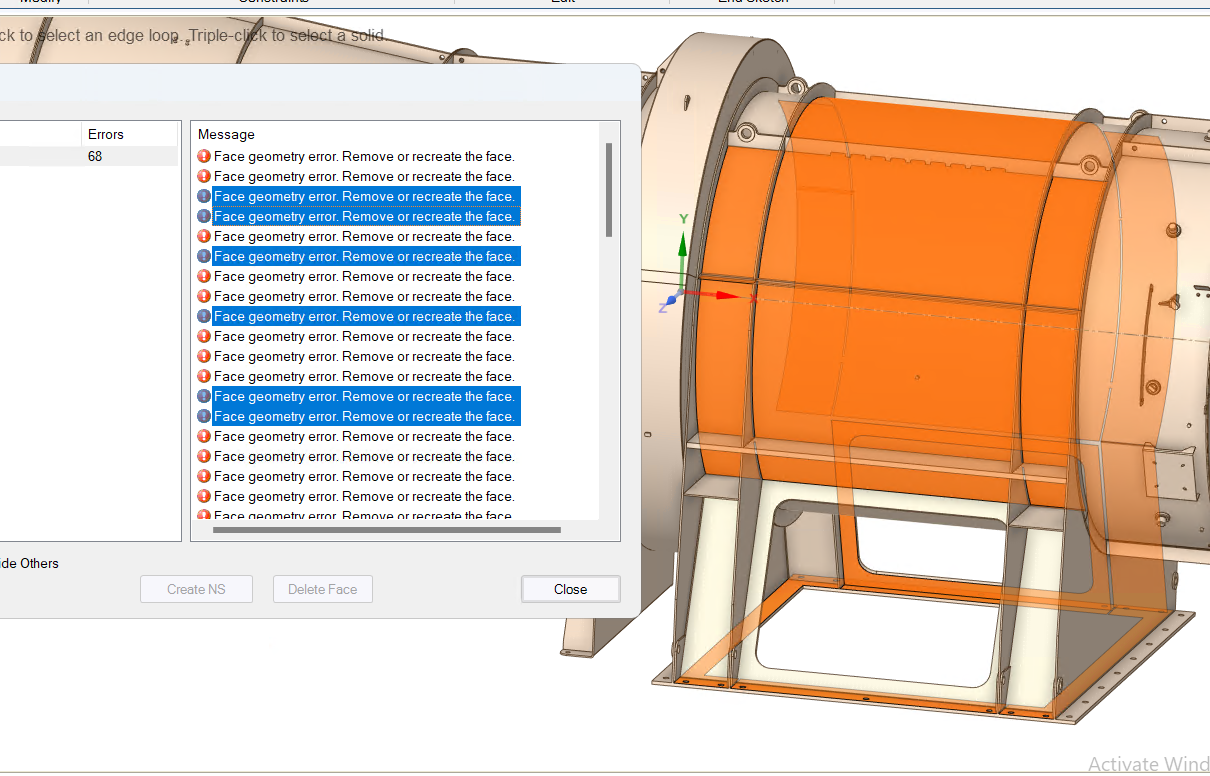Viewport: 1210px width, 776px height.
Task: Click the vertical scrollbar thumb of message list
Action: [609, 189]
